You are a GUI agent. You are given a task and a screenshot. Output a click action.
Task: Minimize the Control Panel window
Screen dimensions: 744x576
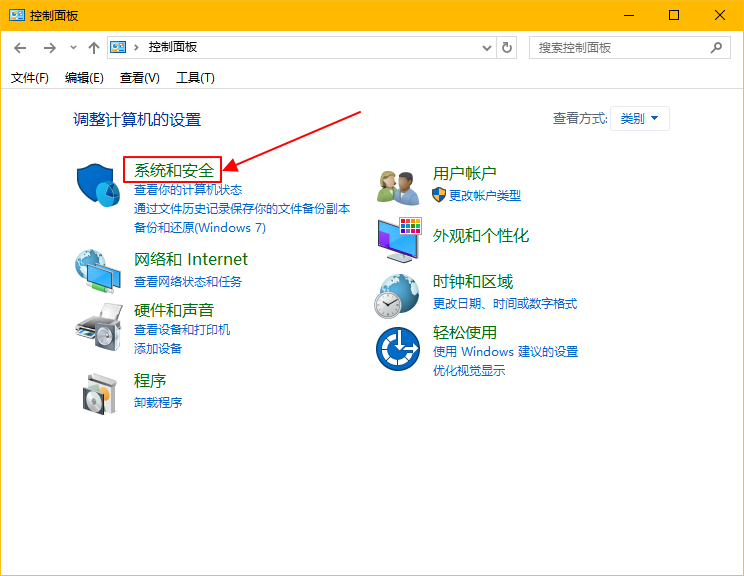pos(629,15)
